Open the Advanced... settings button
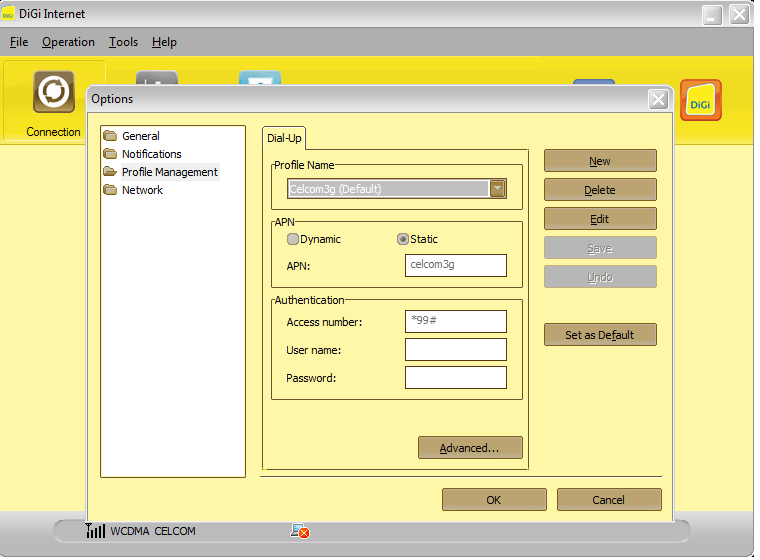This screenshot has height=560, width=760. click(x=470, y=448)
